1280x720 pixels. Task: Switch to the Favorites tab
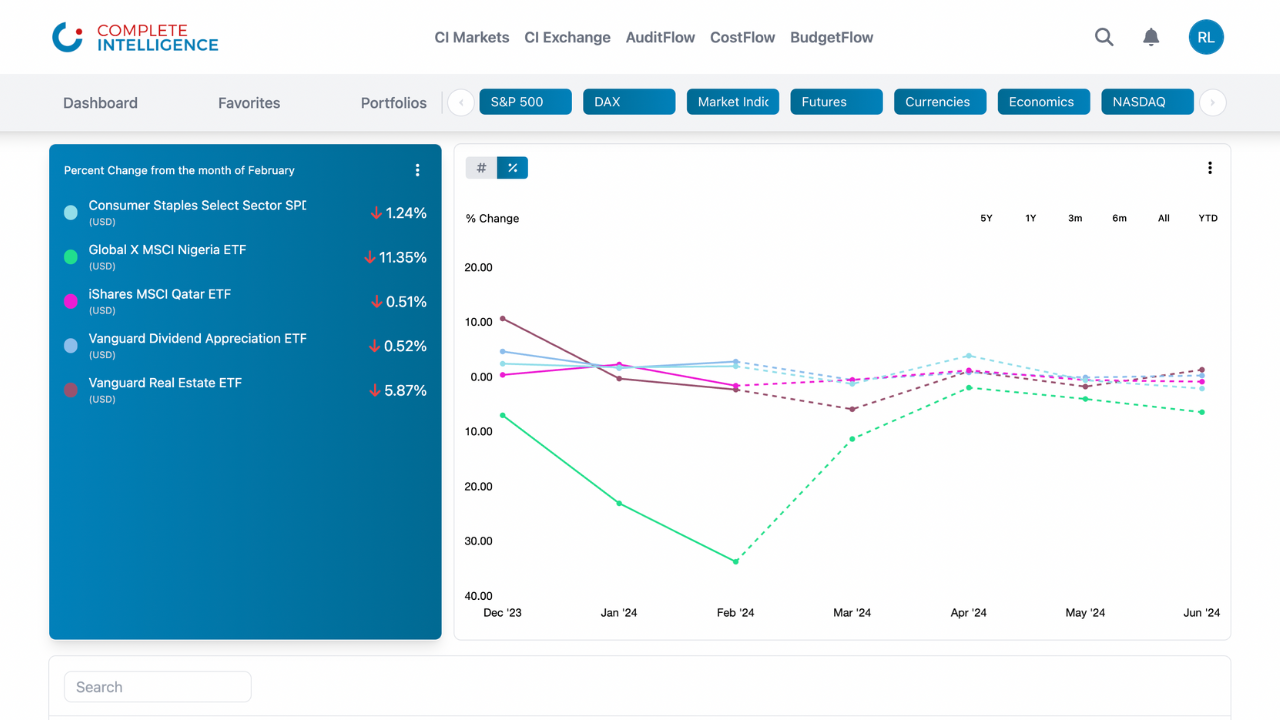[249, 102]
